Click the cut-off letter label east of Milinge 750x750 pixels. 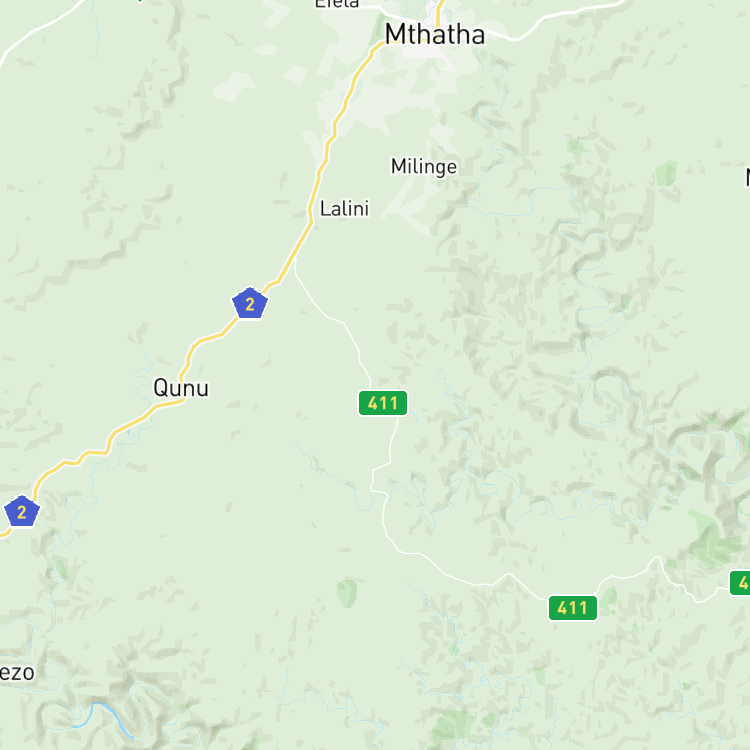(747, 177)
